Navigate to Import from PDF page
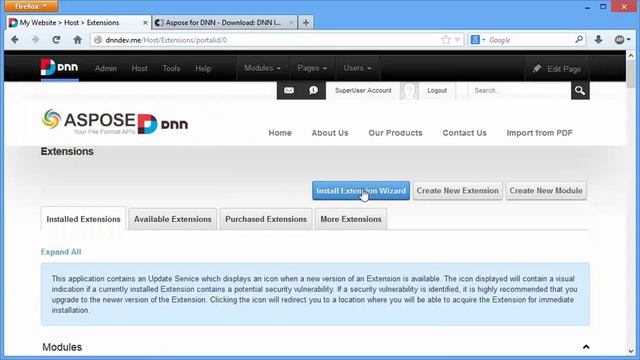The height and width of the screenshot is (360, 640). pos(540,133)
